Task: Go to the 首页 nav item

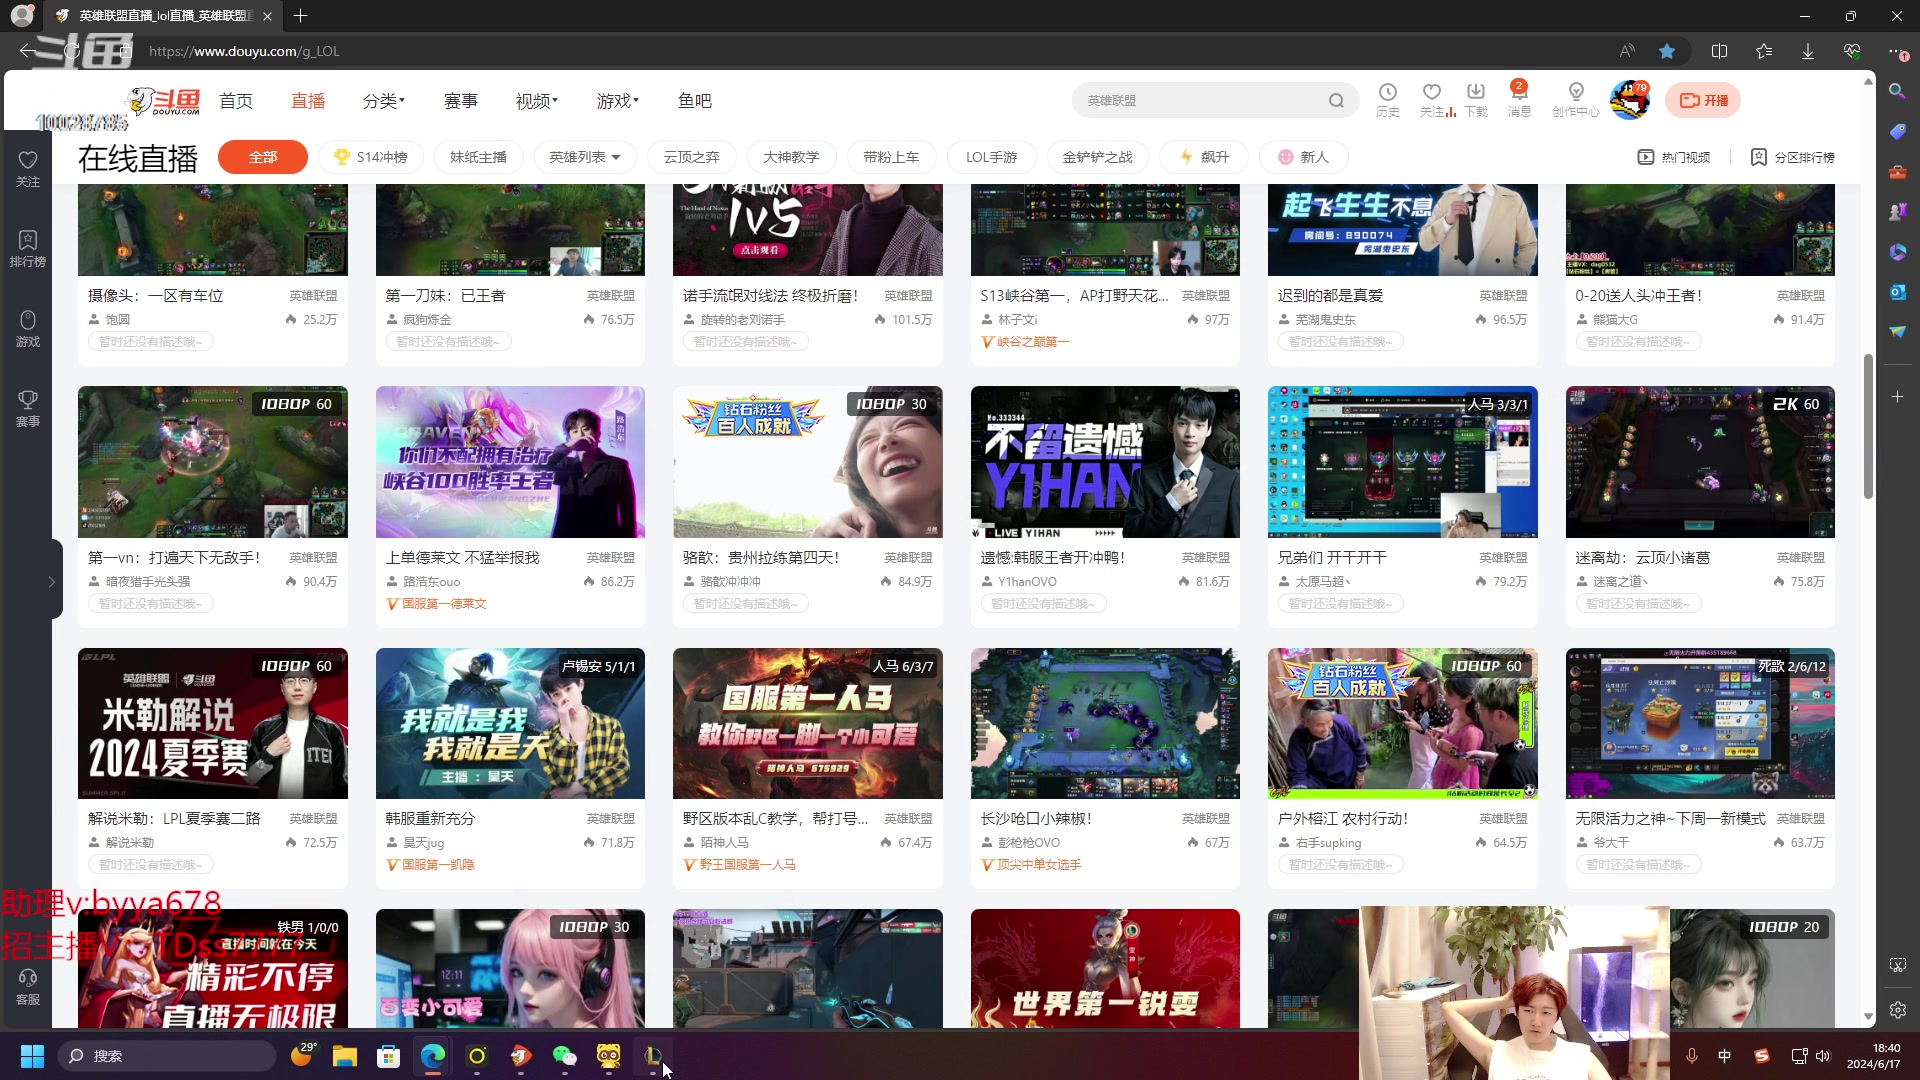Action: click(x=236, y=101)
